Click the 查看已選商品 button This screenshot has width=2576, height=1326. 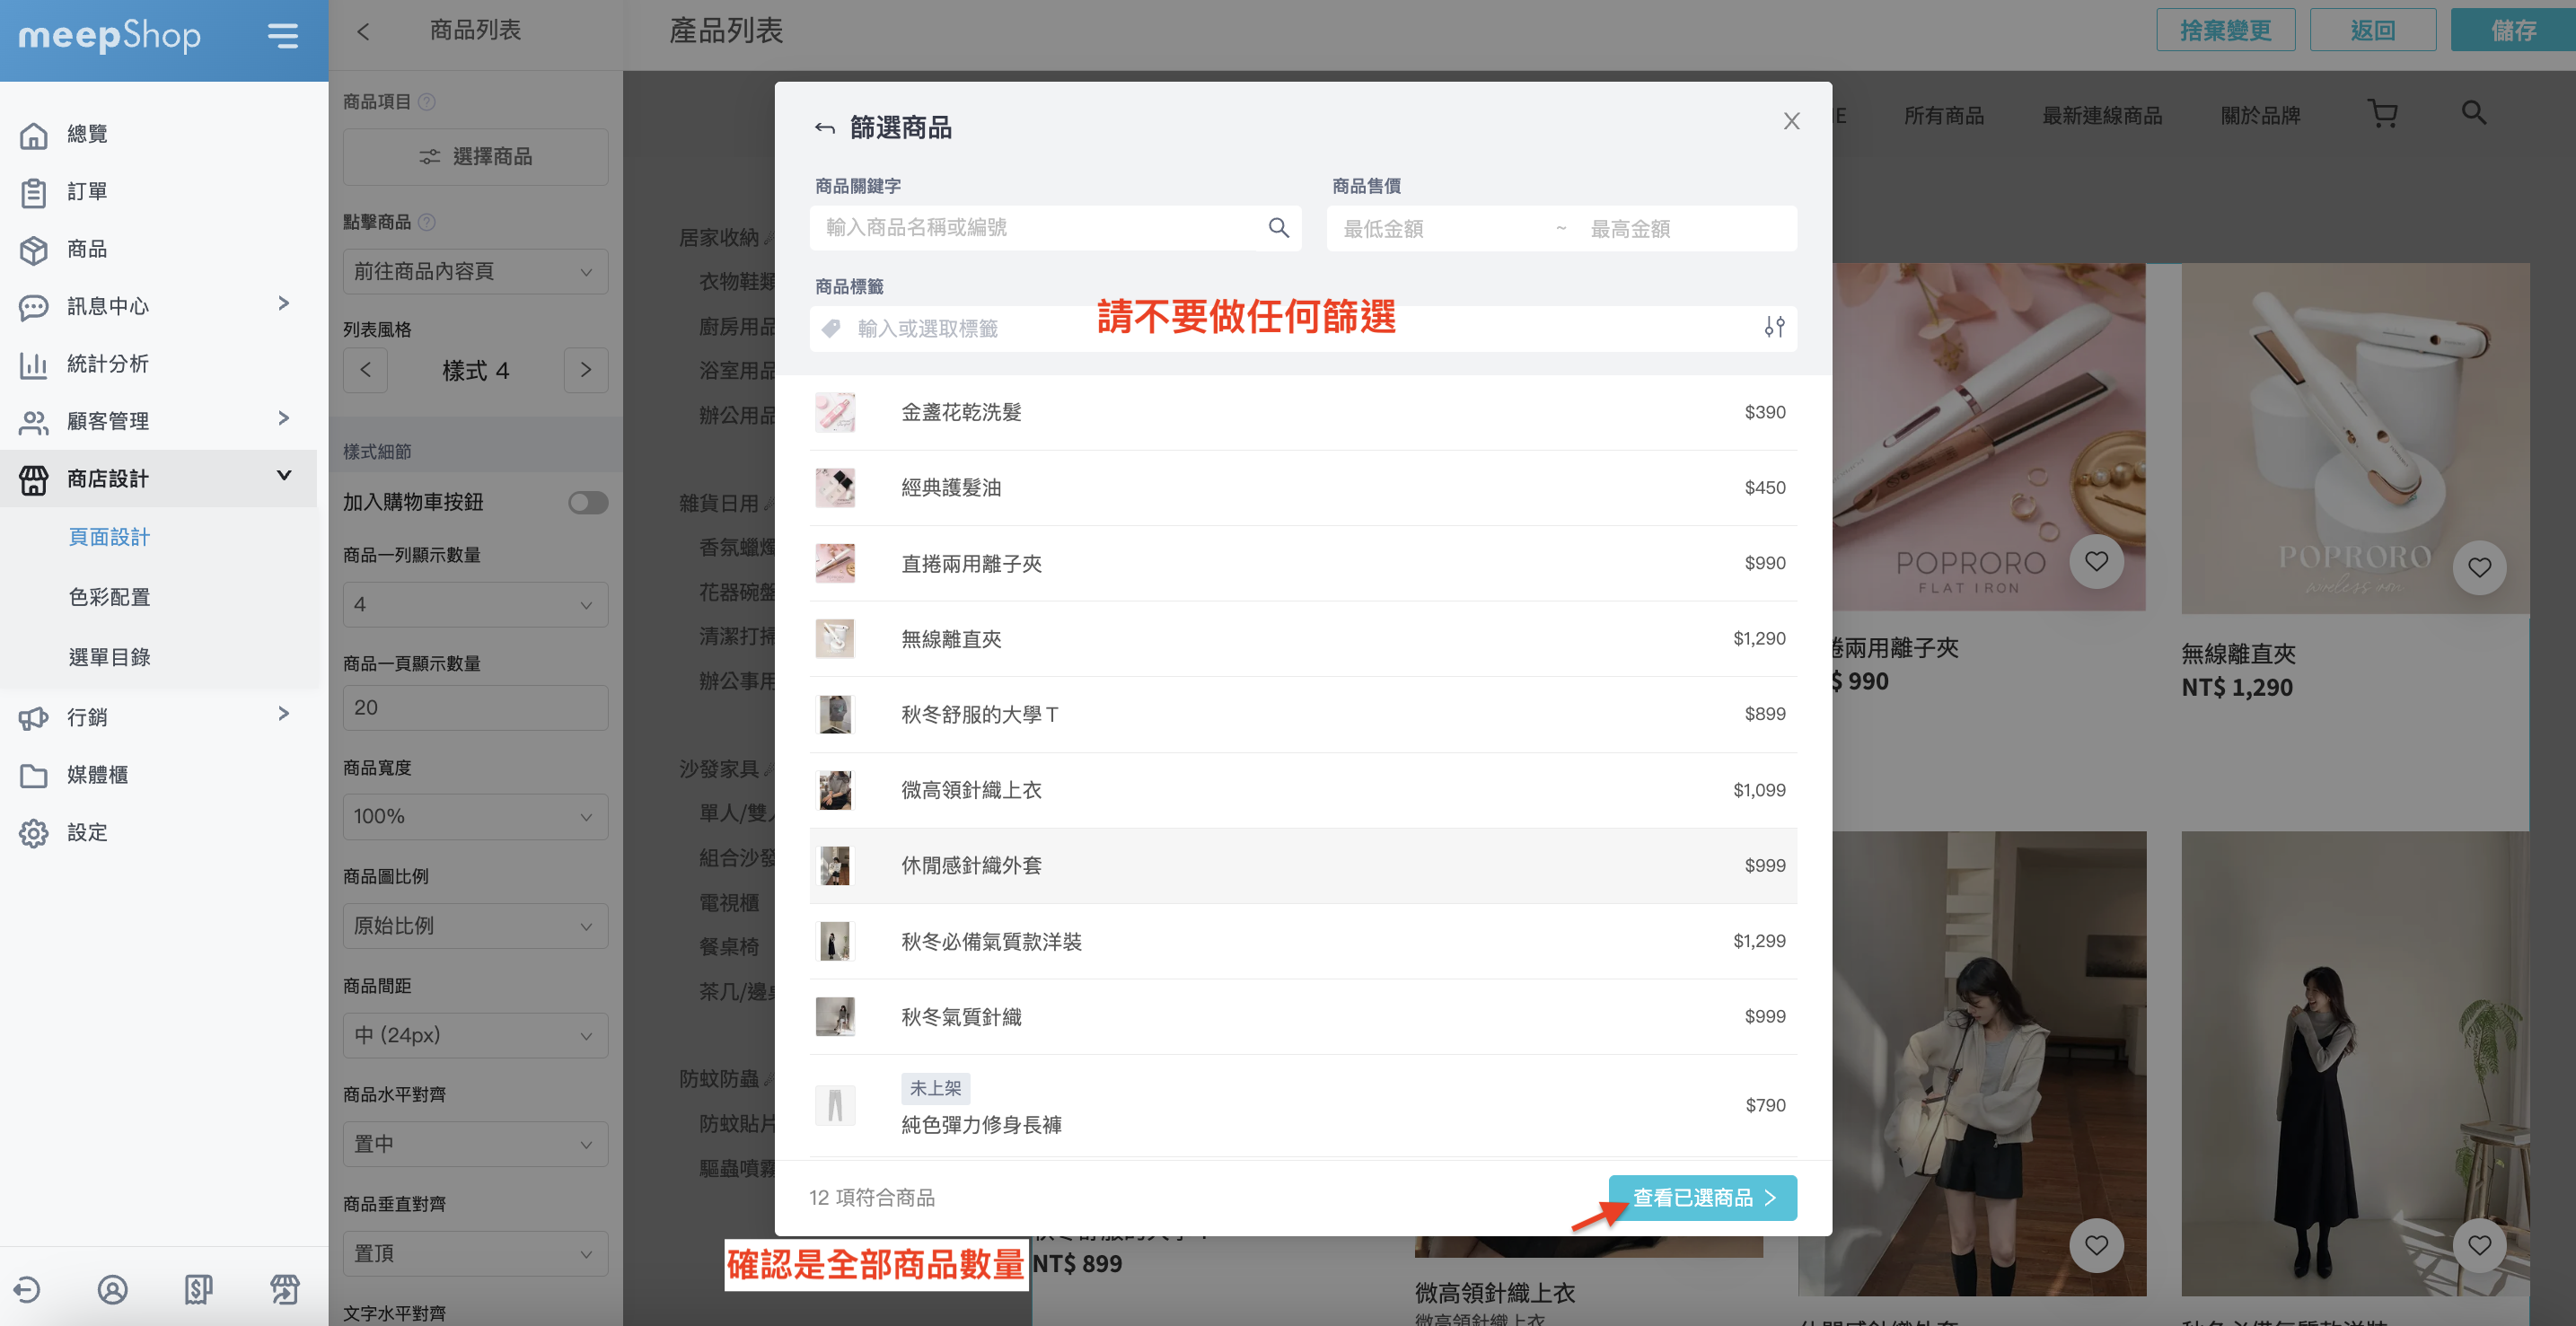coord(1702,1197)
